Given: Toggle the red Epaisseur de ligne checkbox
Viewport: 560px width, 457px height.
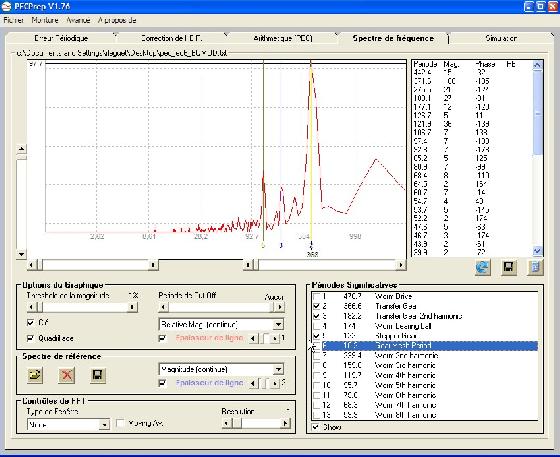Looking at the screenshot, I should coord(162,338).
